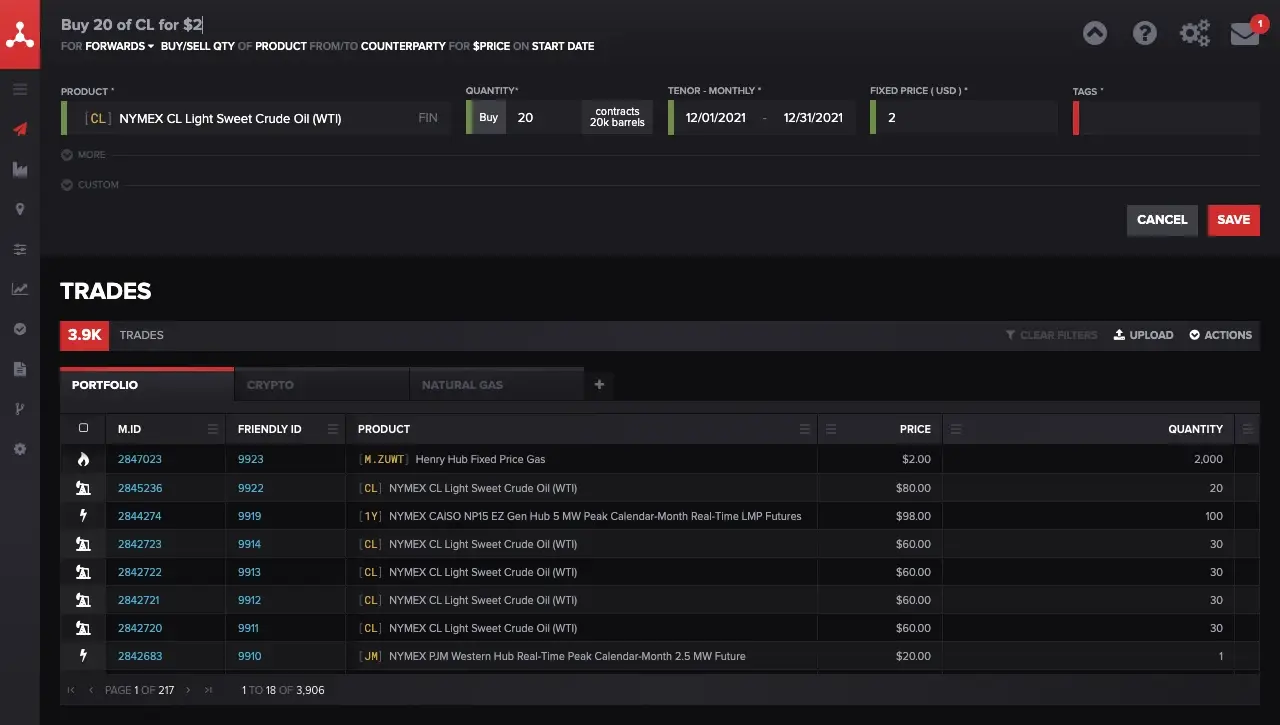
Task: Switch to NATURAL GAS tab
Action: tap(497, 385)
